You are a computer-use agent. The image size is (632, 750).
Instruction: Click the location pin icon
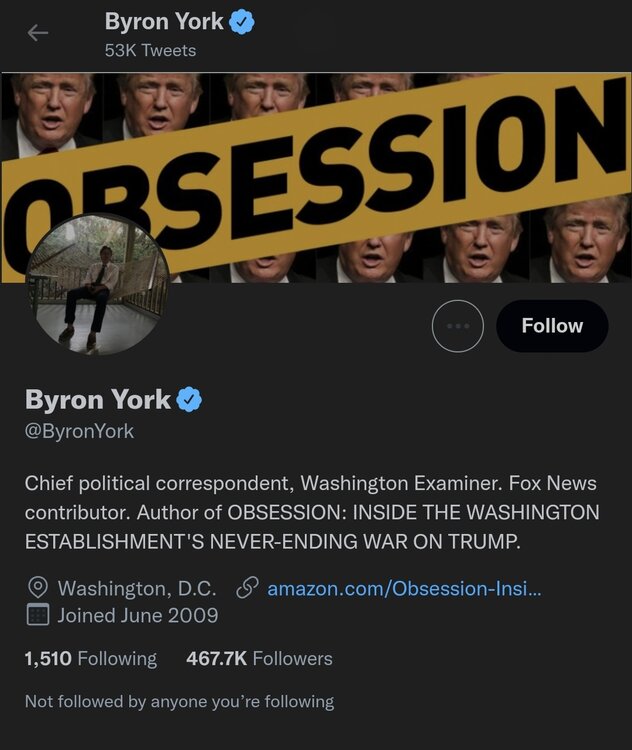click(x=38, y=588)
